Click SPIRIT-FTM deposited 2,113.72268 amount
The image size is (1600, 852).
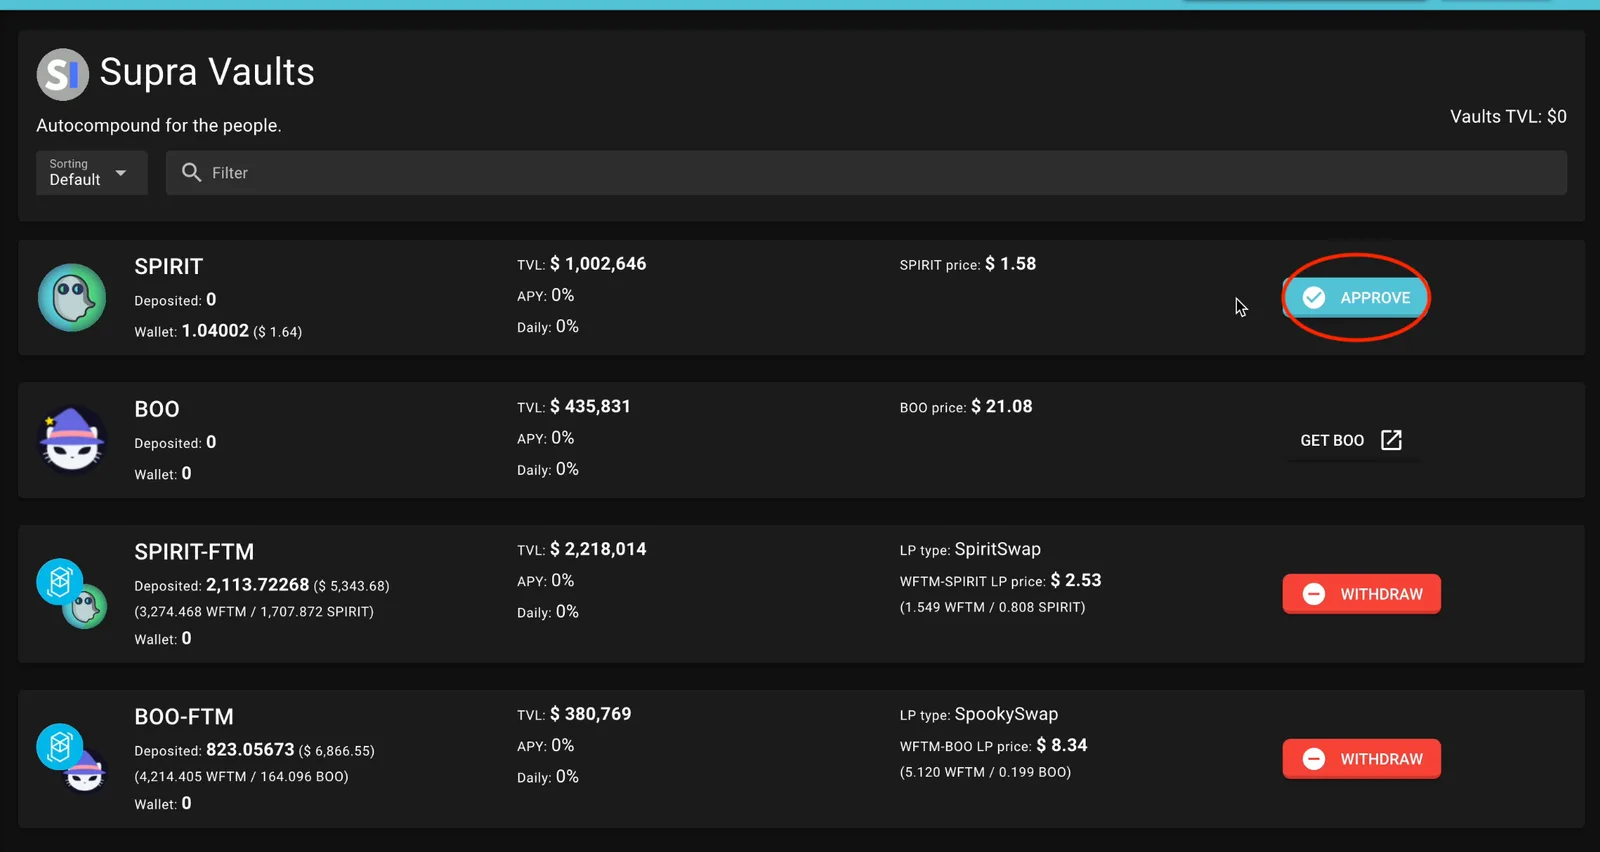[x=258, y=585]
